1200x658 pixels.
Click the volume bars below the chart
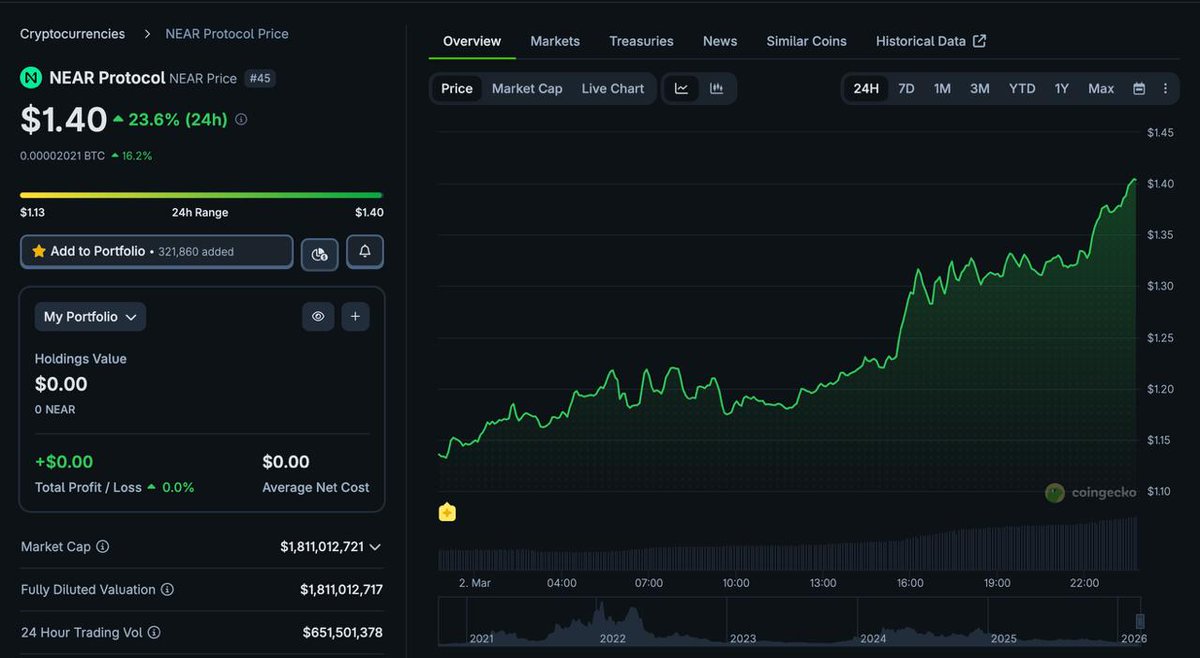tap(788, 546)
